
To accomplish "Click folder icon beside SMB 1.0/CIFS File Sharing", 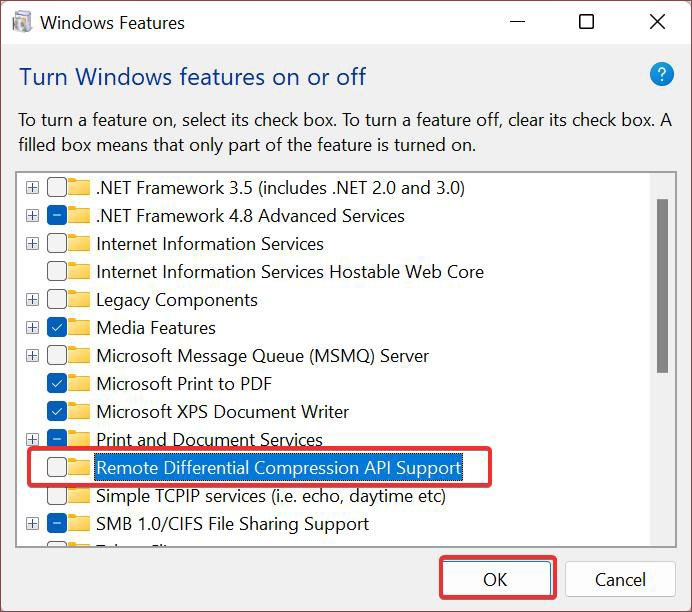I will pyautogui.click(x=79, y=524).
